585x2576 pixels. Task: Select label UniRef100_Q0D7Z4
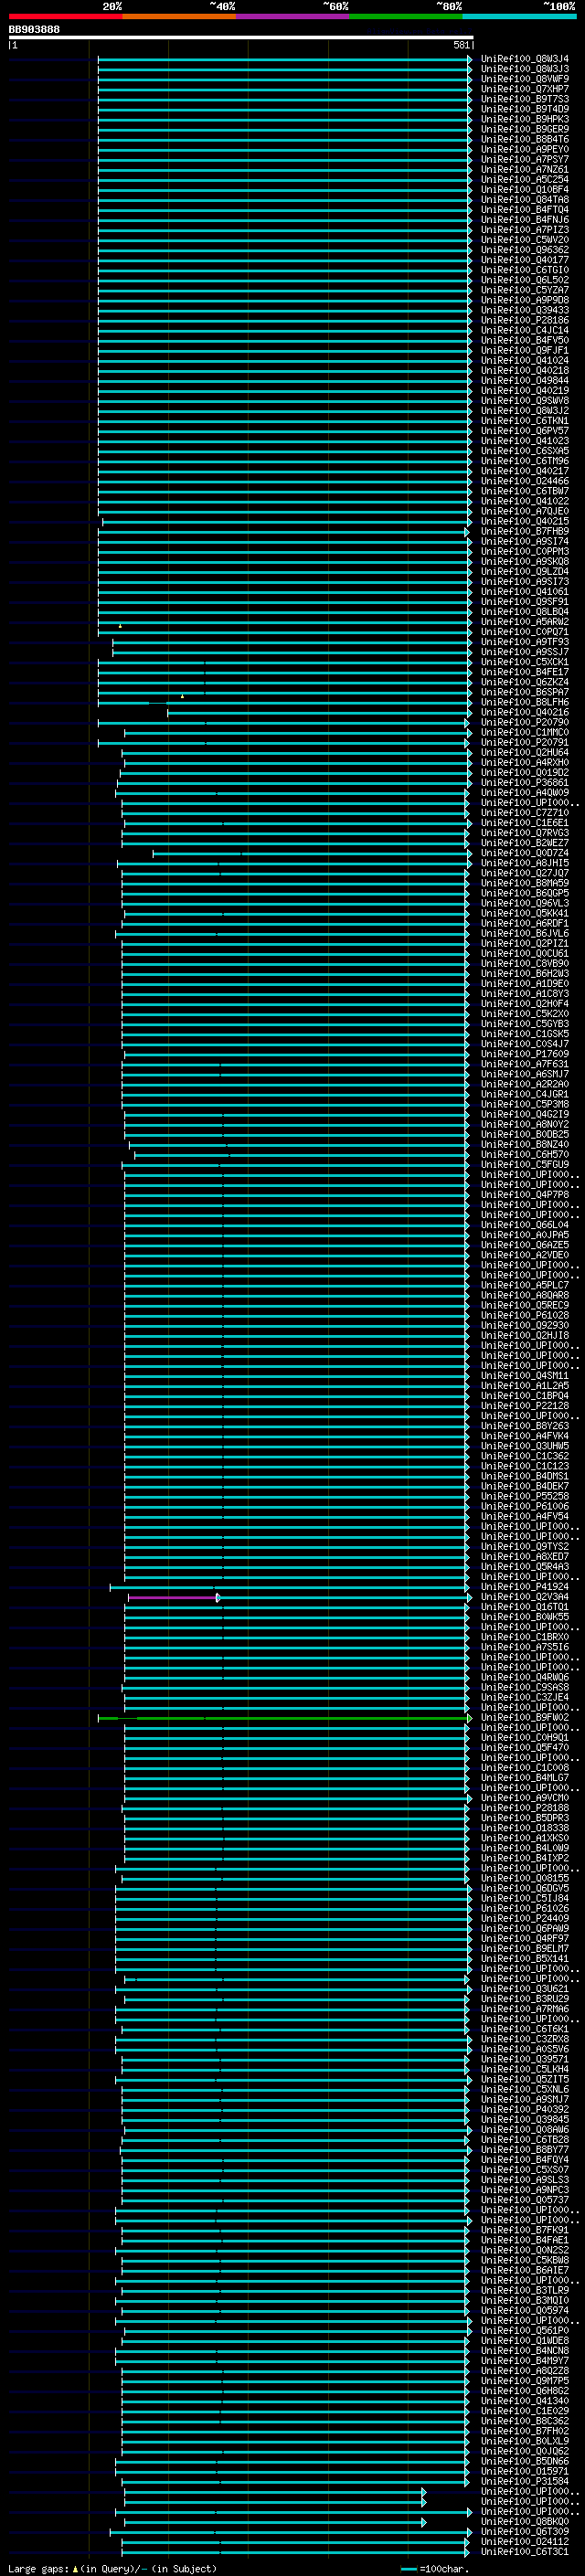[525, 853]
